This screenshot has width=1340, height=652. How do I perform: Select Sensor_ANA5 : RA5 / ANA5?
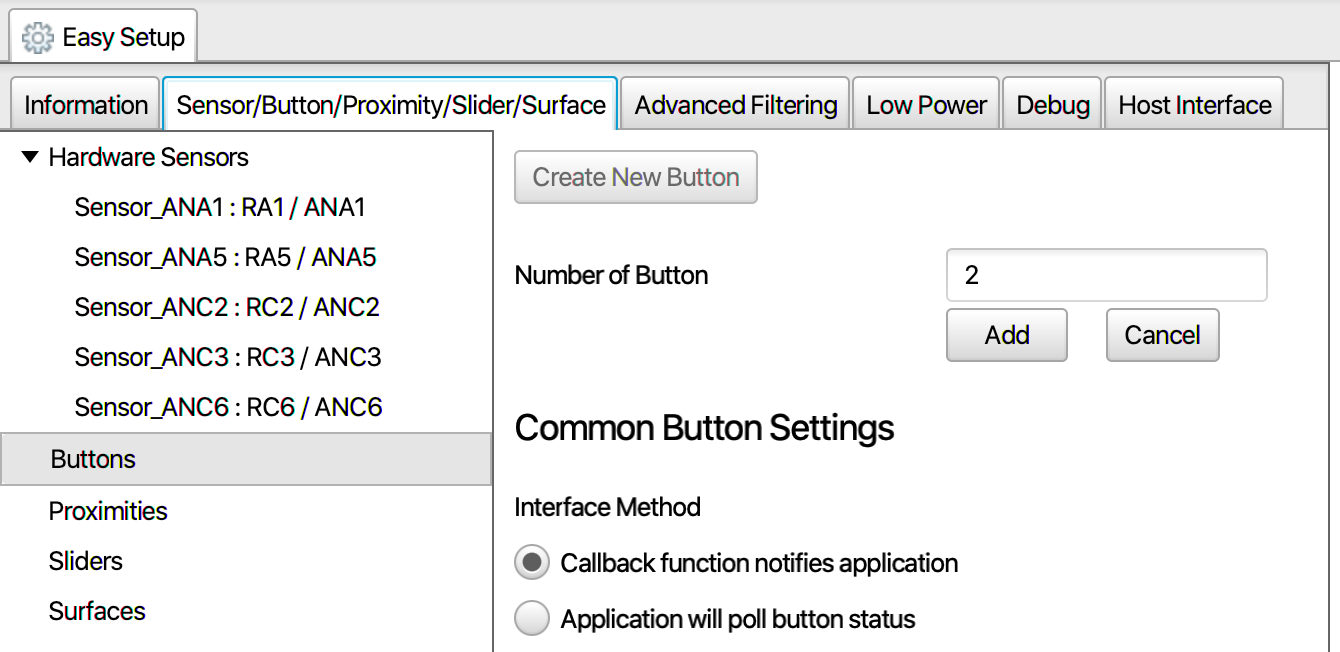[x=225, y=258]
